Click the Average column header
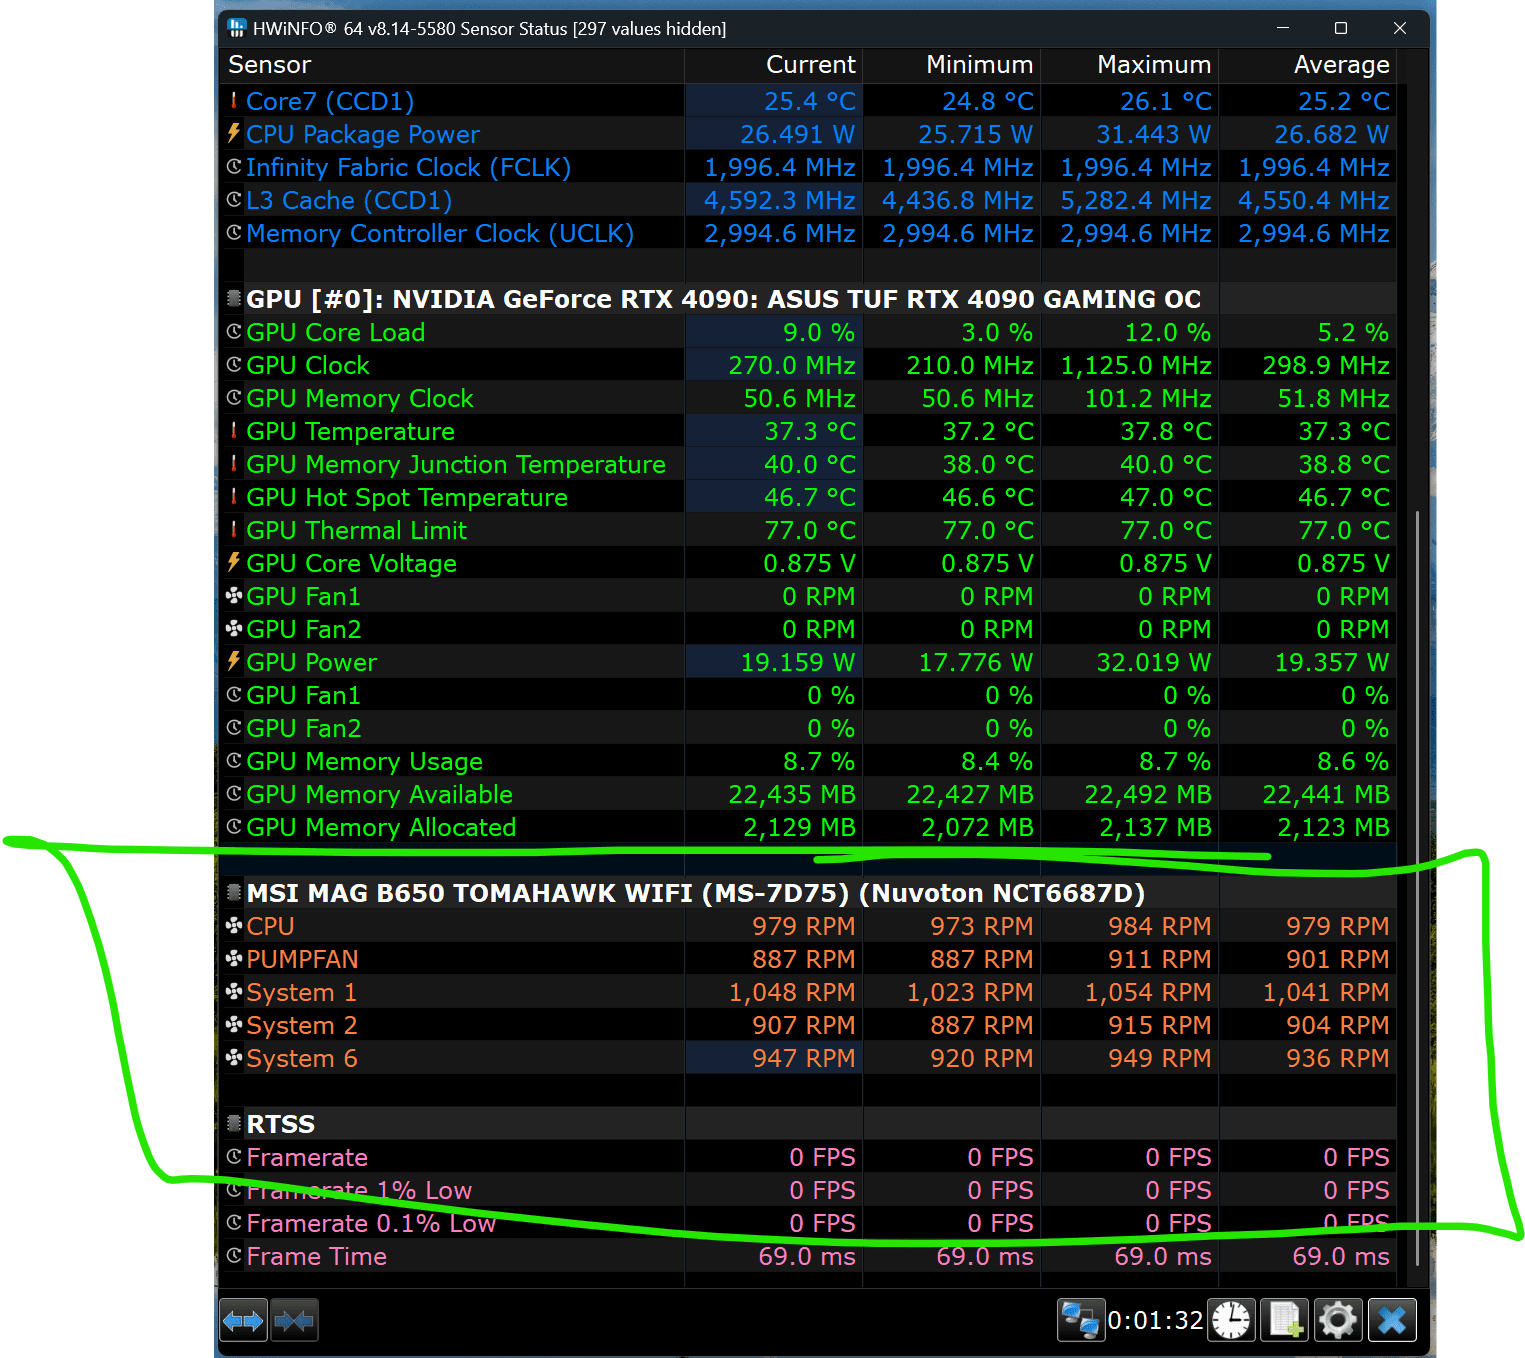 tap(1307, 65)
